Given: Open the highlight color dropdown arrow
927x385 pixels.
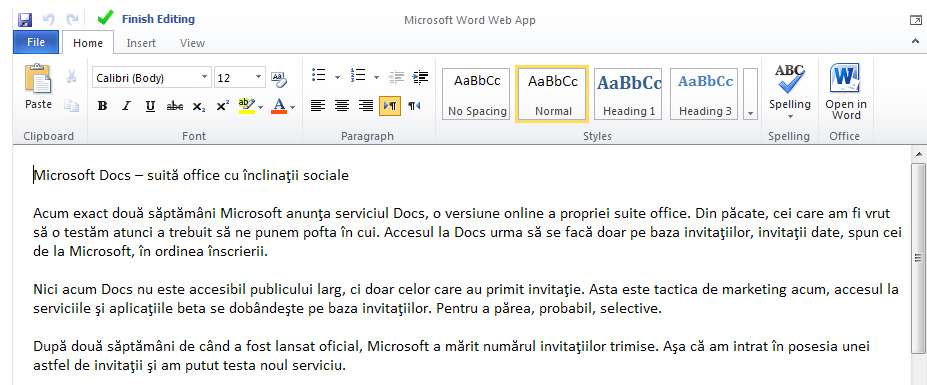Looking at the screenshot, I should pos(261,107).
